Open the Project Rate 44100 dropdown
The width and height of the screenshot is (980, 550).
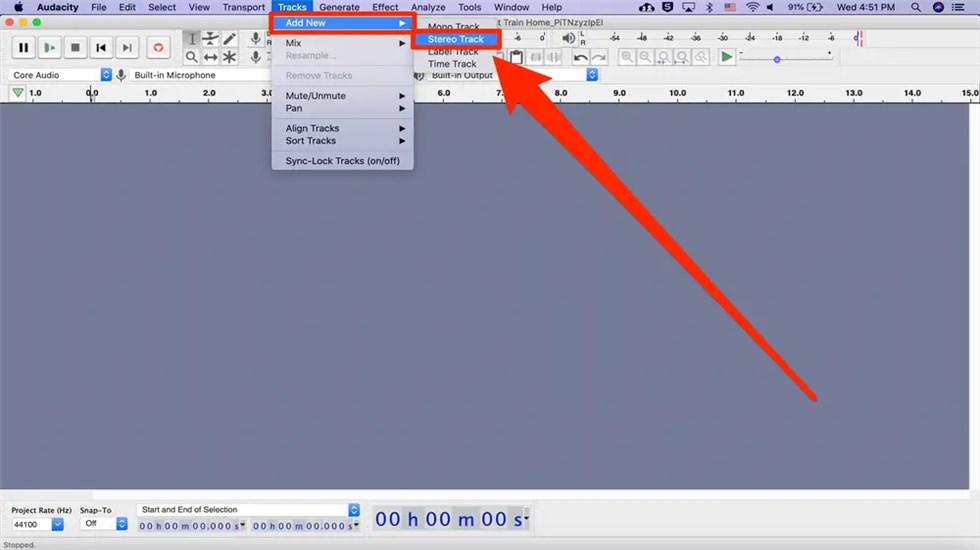37,524
